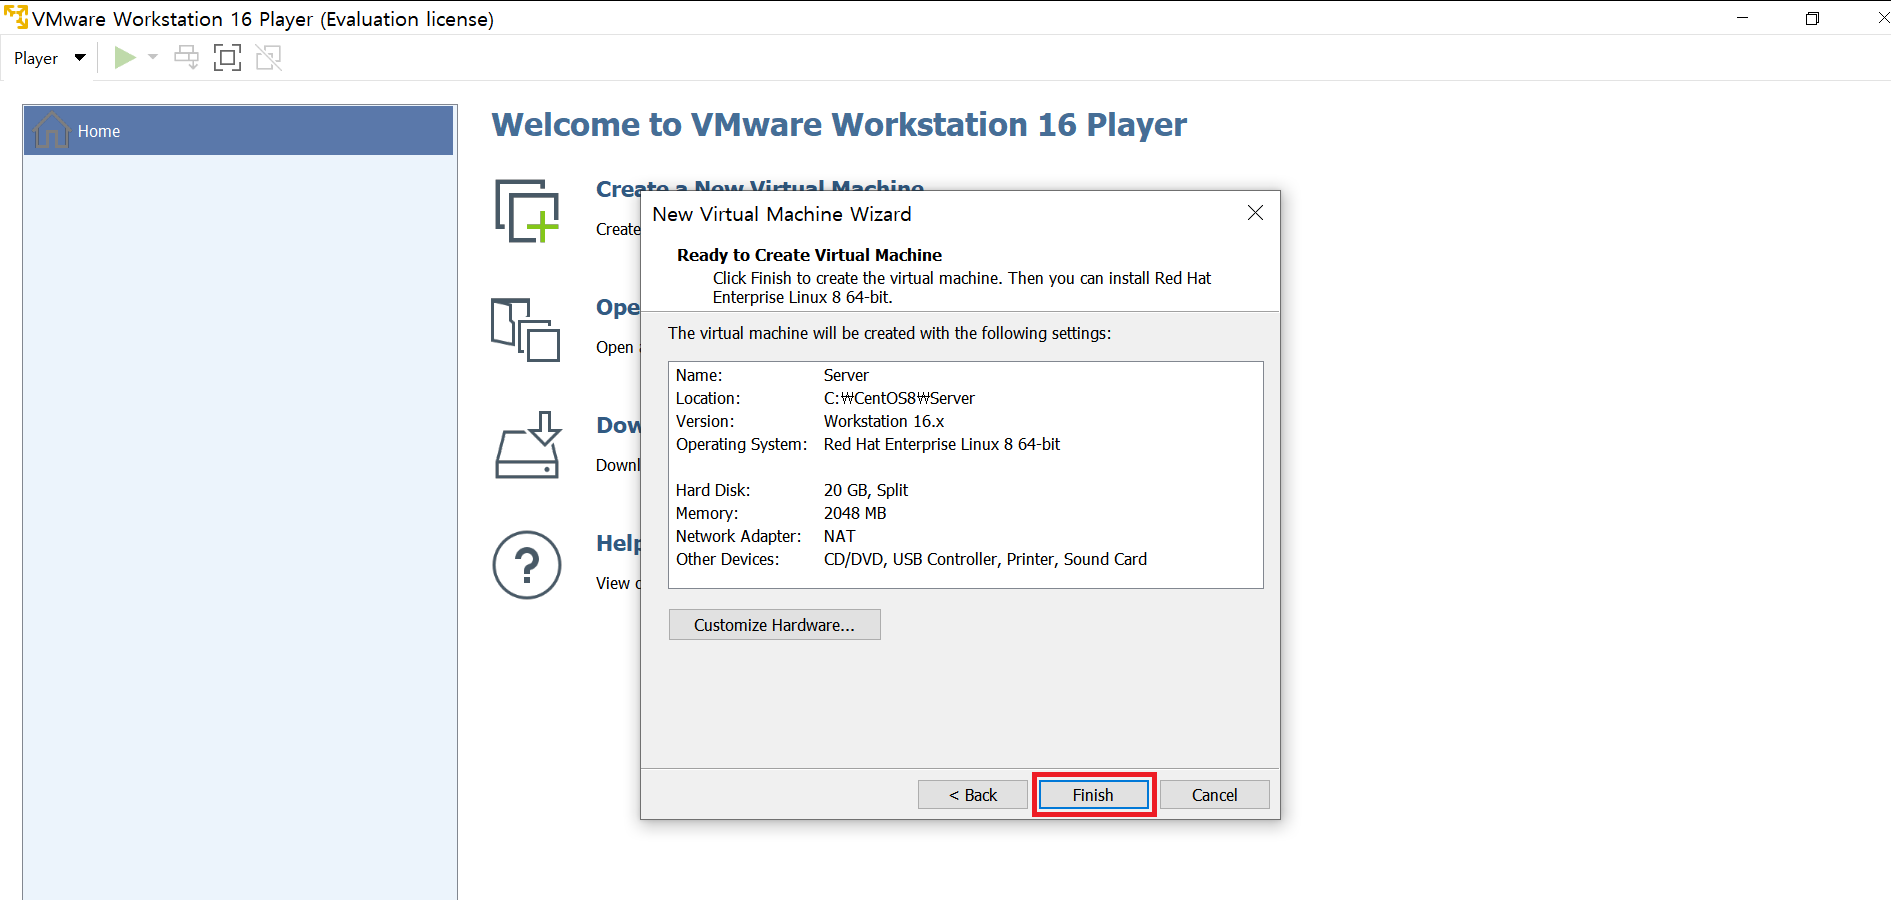Close the New Virtual Machine Wizard dialog
The image size is (1891, 900).
pyautogui.click(x=1256, y=213)
